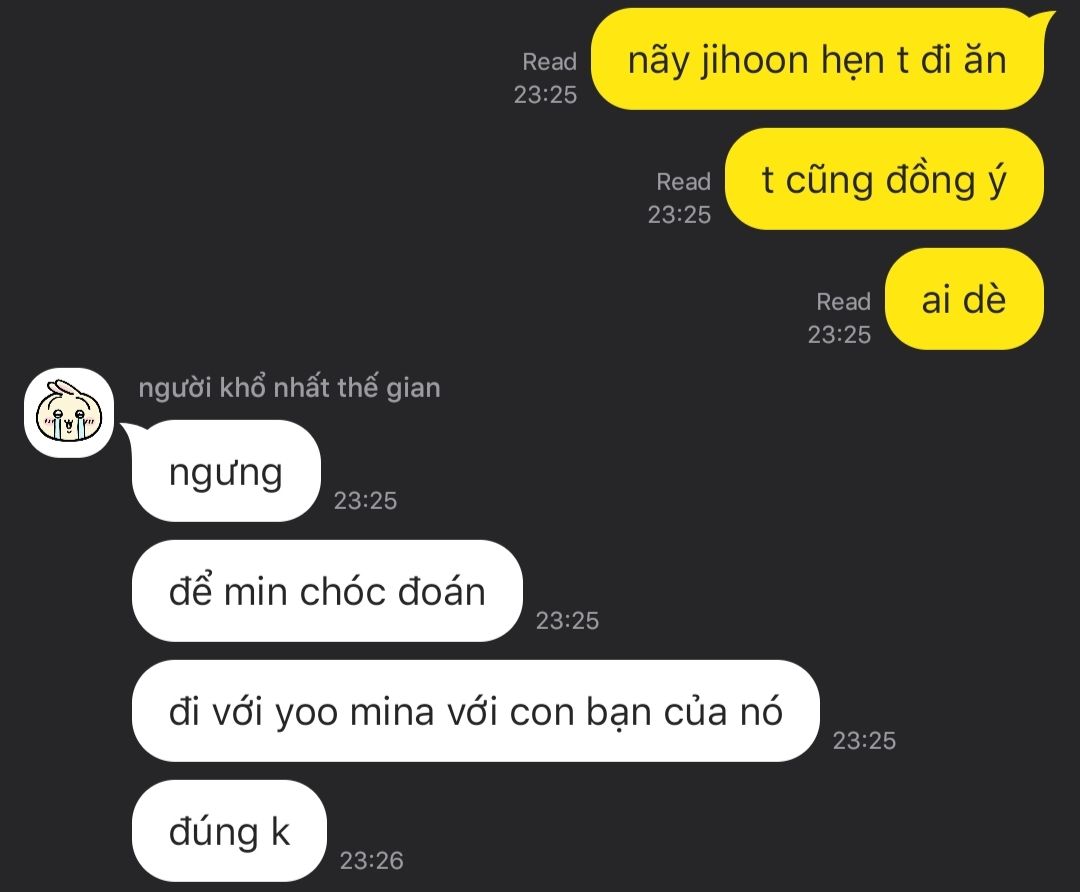Tap the bubble tail of 'ngưng' message

tap(129, 431)
